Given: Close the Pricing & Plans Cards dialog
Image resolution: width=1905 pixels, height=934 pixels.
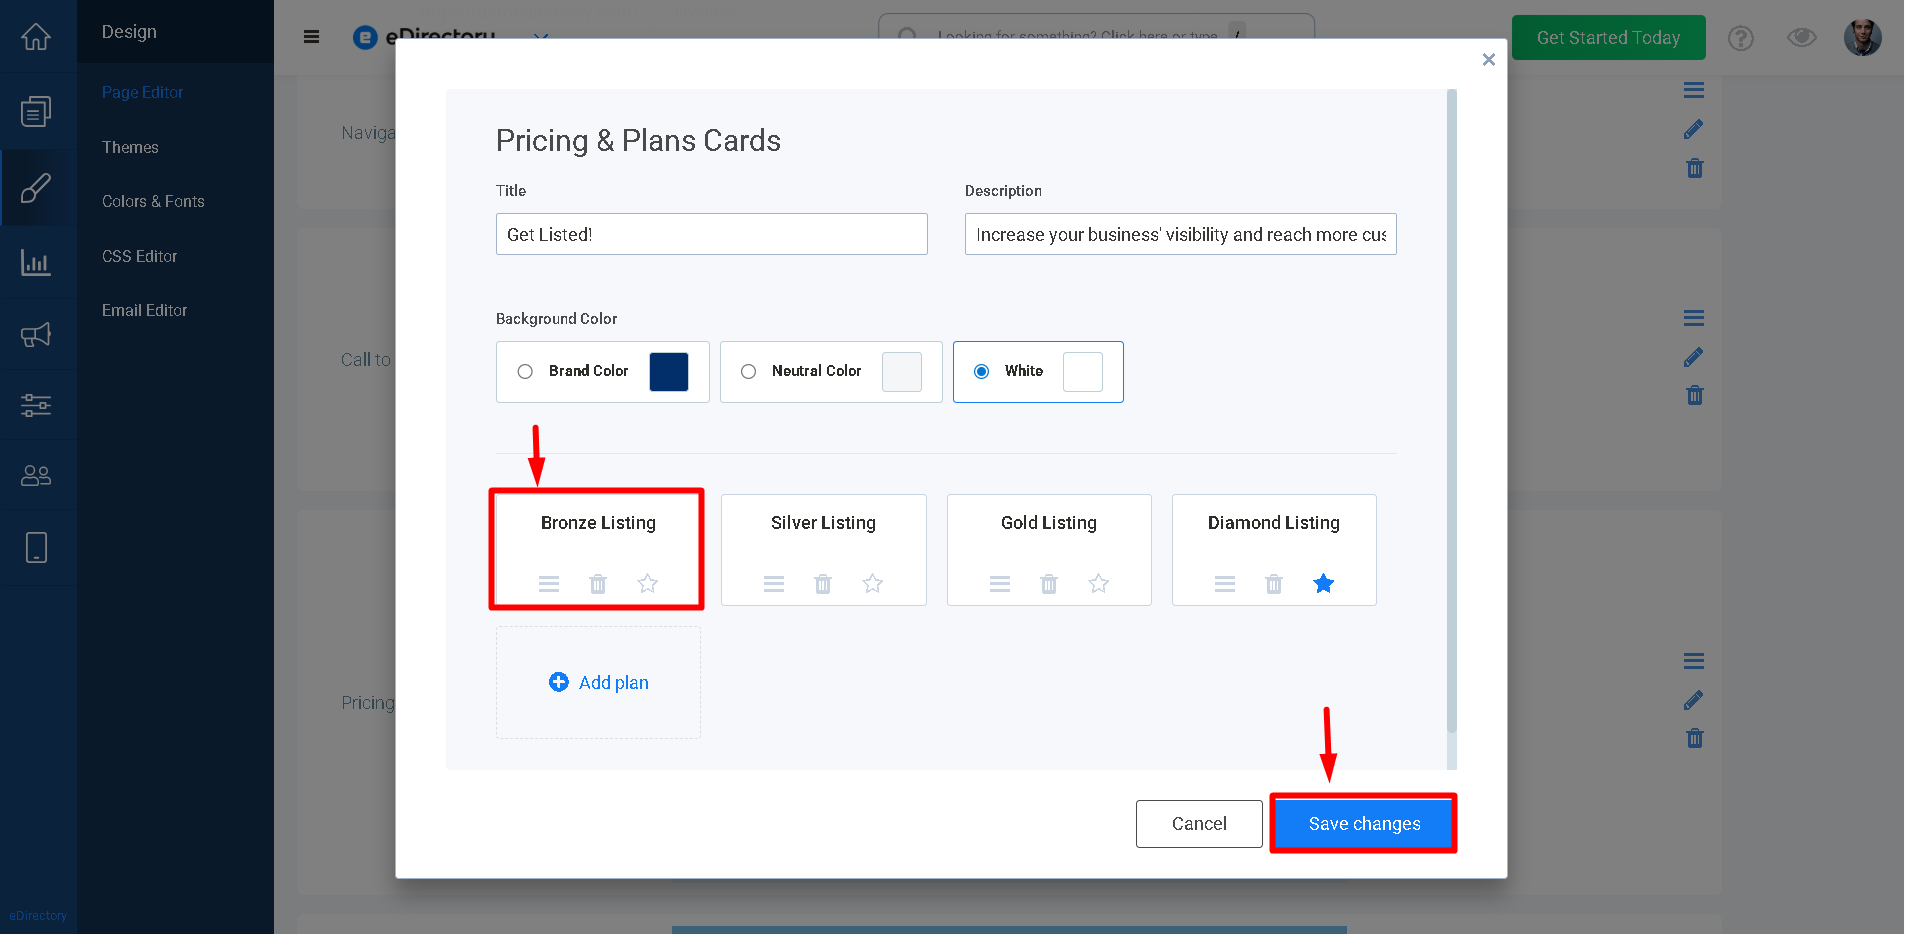Looking at the screenshot, I should click(x=1488, y=60).
